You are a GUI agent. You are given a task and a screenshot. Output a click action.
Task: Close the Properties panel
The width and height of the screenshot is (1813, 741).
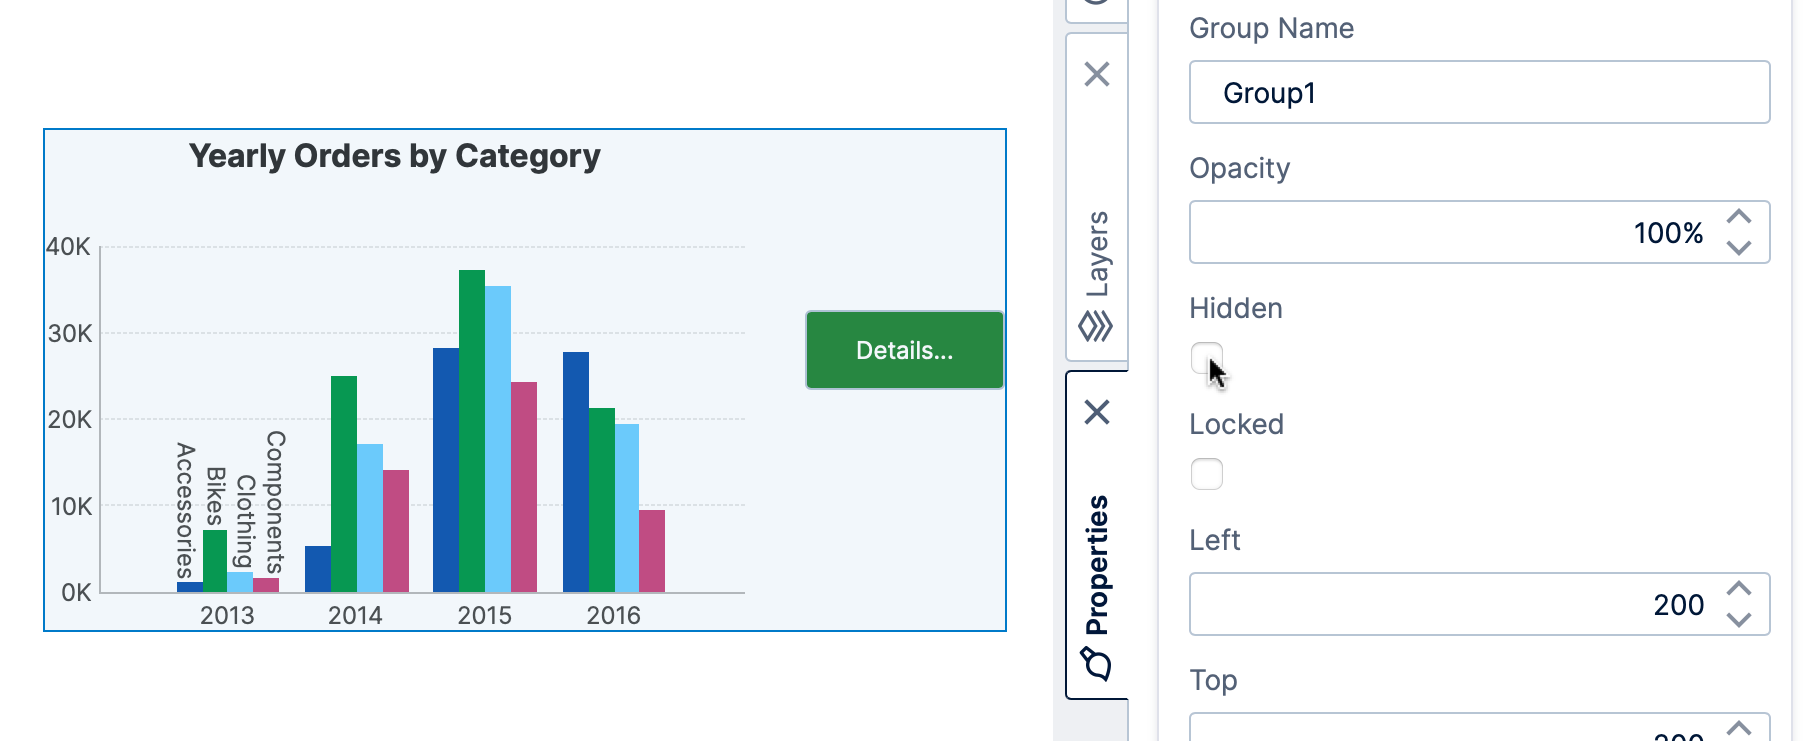(1097, 411)
